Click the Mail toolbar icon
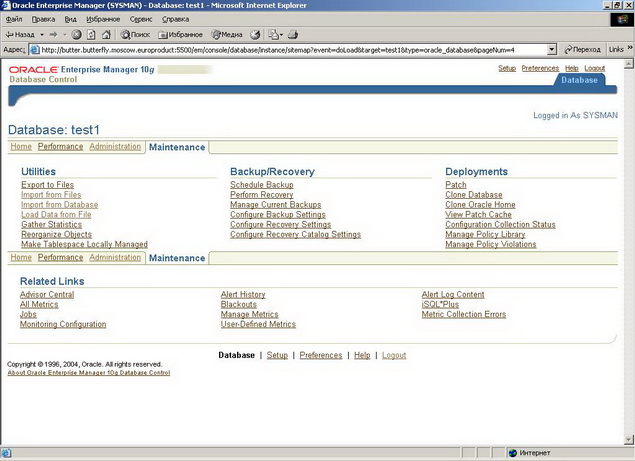635x461 pixels. pyautogui.click(x=274, y=35)
